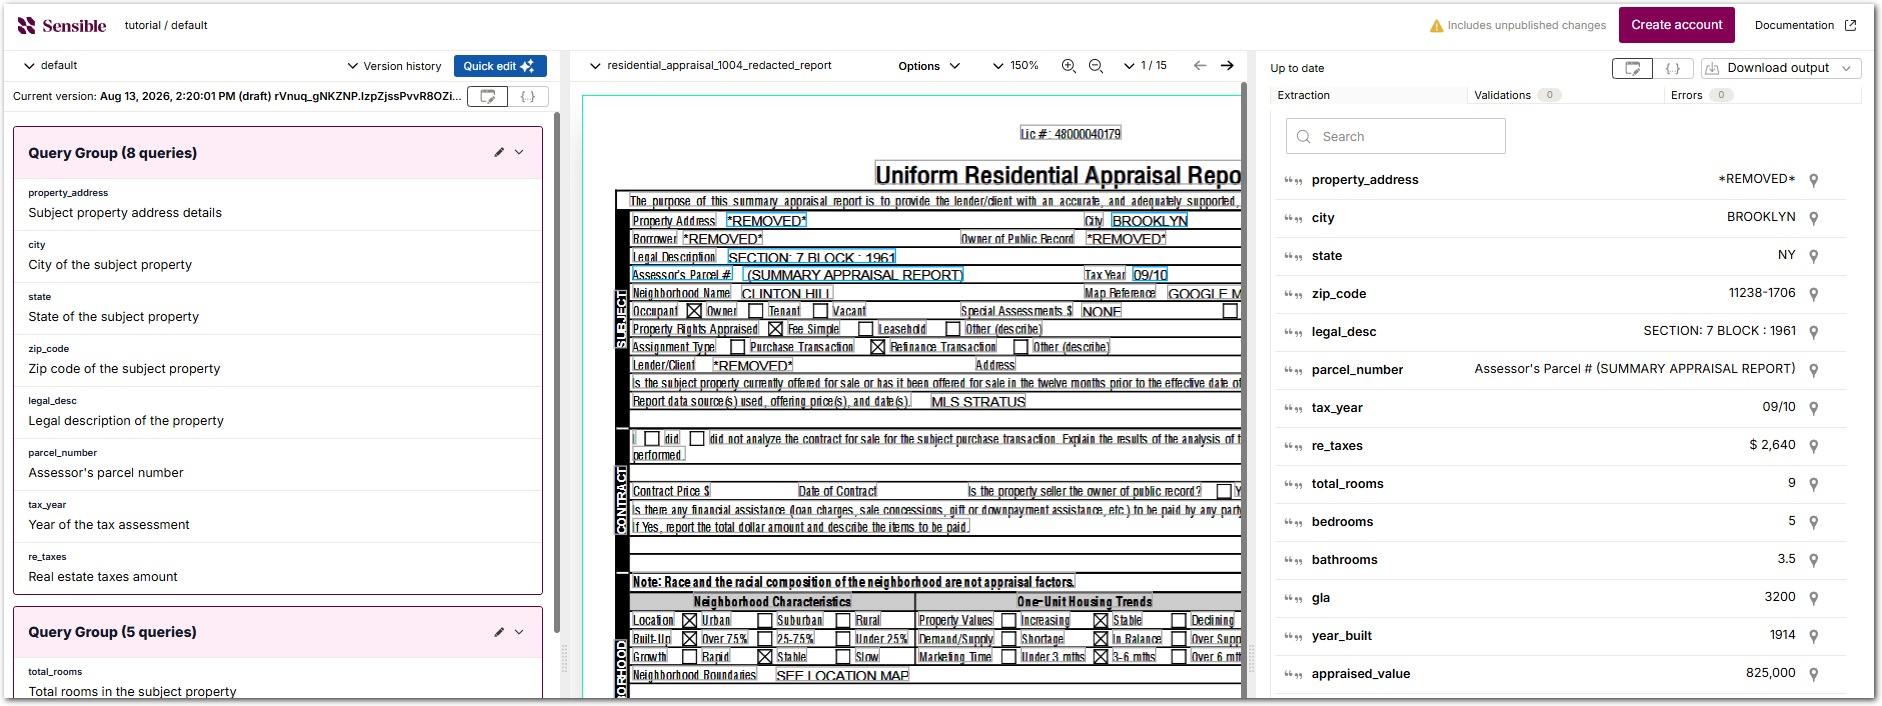Select the Extraction tab
Image resolution: width=1882 pixels, height=706 pixels.
(x=1304, y=95)
